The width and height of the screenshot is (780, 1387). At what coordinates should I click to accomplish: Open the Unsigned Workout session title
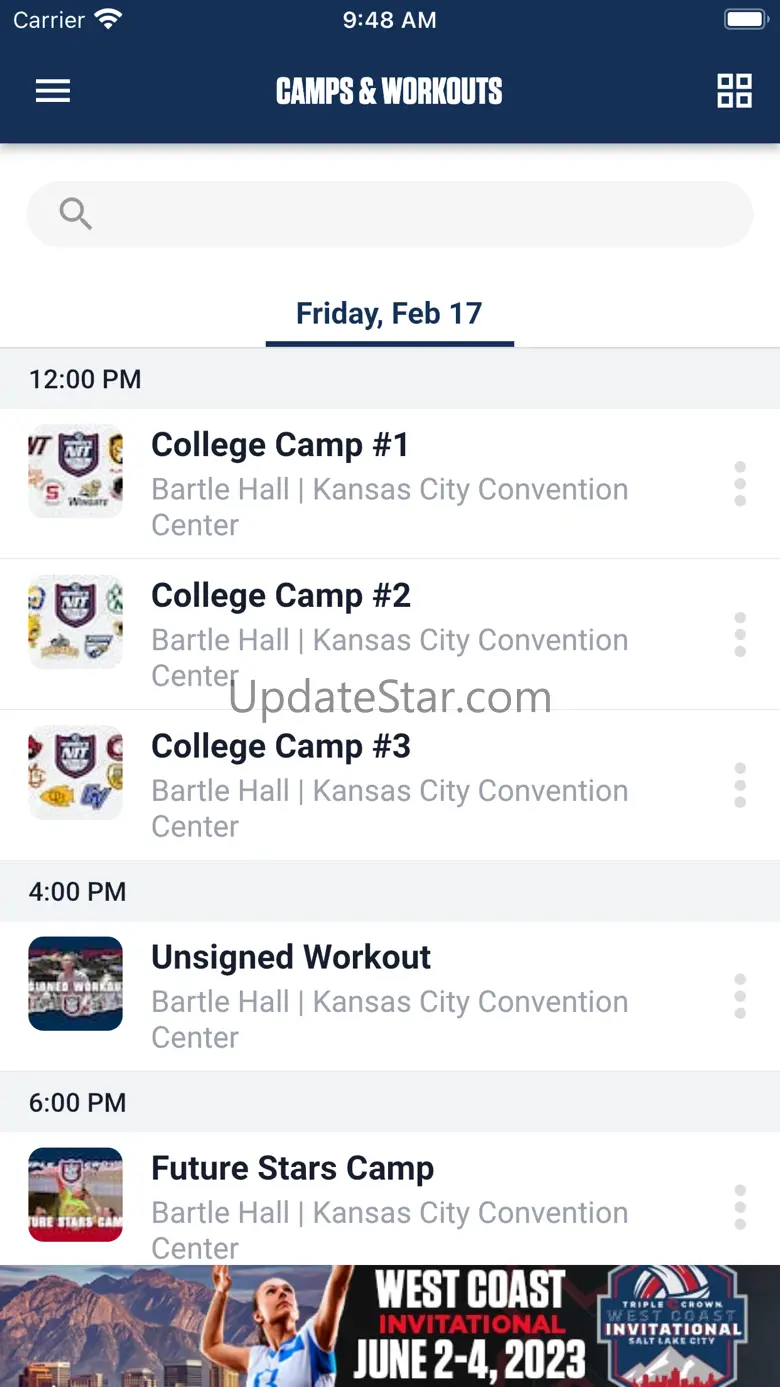pyautogui.click(x=291, y=957)
